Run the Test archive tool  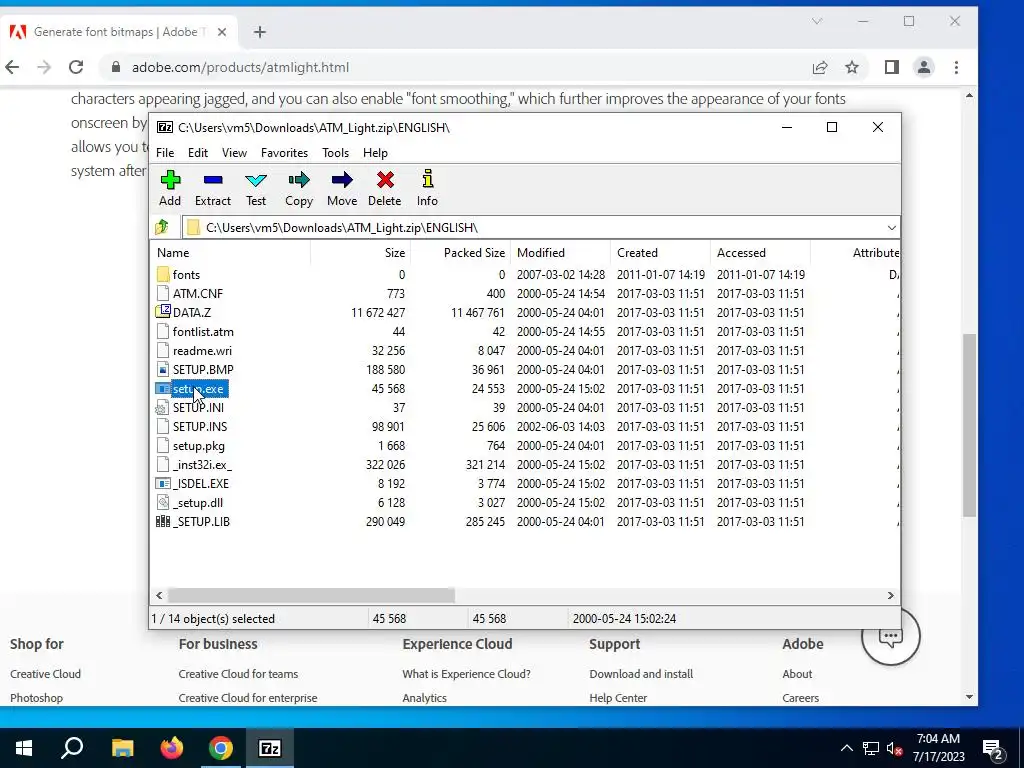pyautogui.click(x=256, y=180)
